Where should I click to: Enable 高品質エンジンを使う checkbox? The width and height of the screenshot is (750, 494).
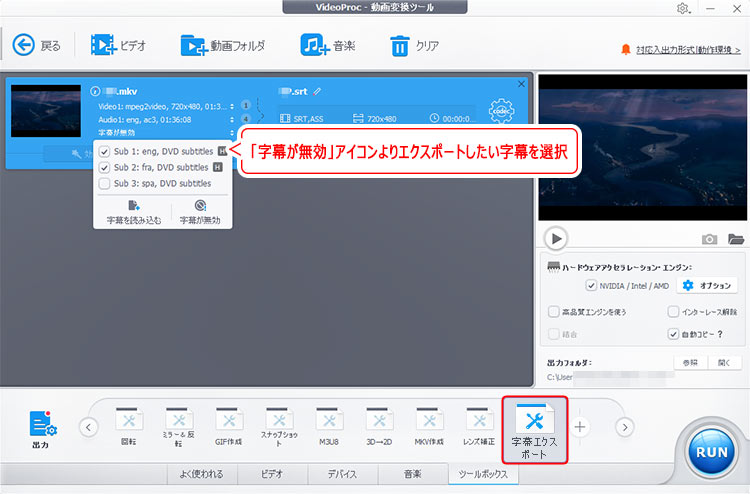click(553, 312)
